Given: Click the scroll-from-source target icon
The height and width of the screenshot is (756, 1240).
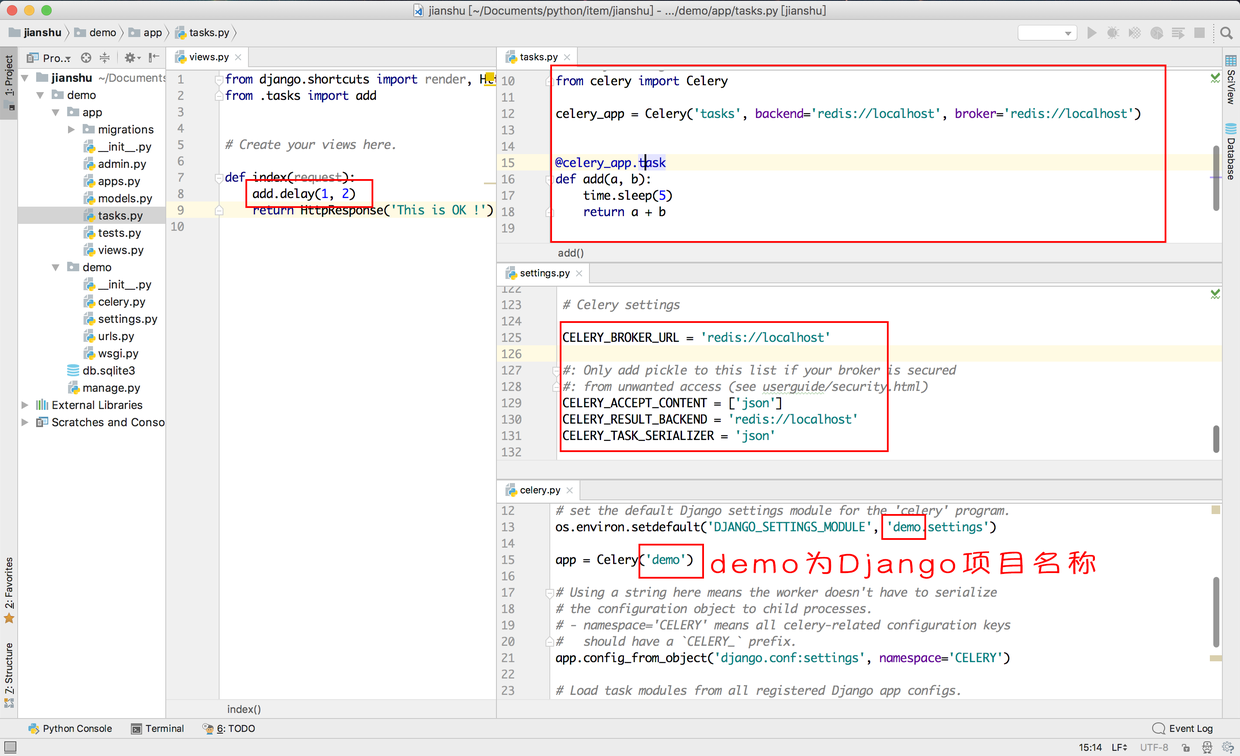Looking at the screenshot, I should 86,58.
